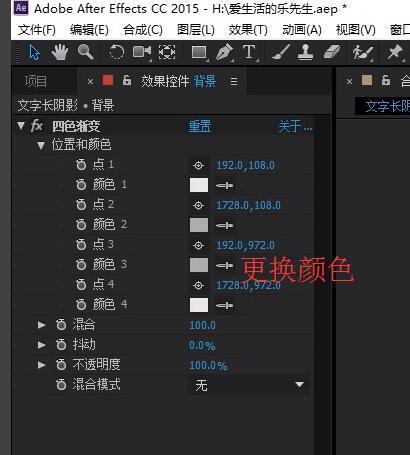Select the Horizontal Type tool
410x455 pixels.
click(x=249, y=52)
